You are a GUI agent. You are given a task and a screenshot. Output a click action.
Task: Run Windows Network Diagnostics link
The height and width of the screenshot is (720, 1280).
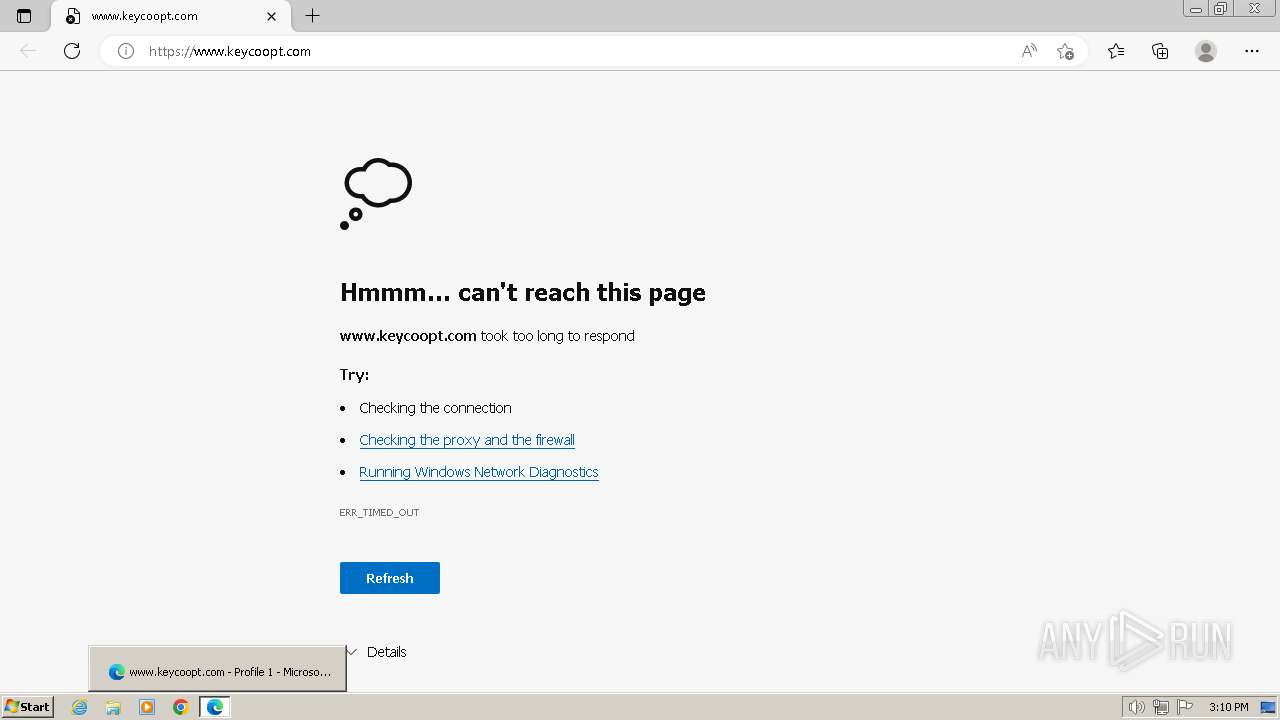point(479,472)
